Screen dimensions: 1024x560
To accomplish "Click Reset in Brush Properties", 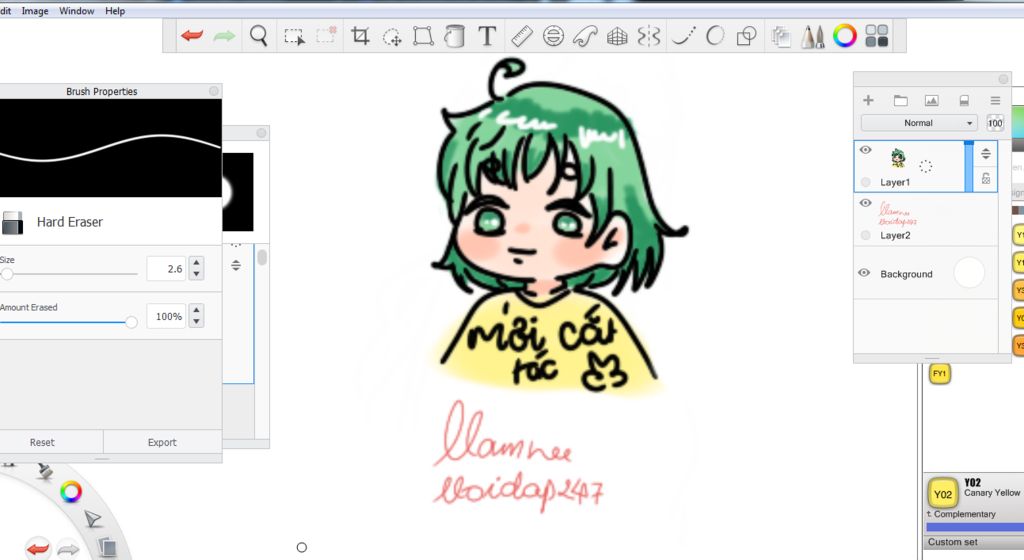I will [42, 442].
